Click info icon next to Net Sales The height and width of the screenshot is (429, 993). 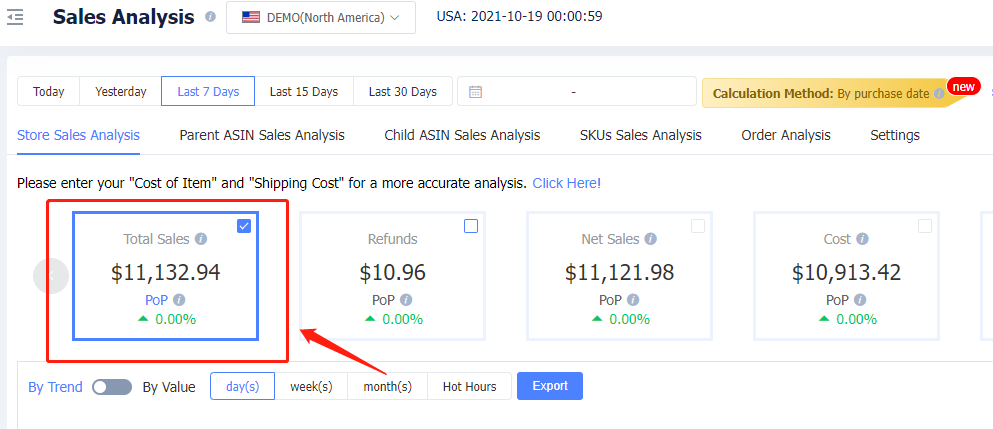pos(650,239)
